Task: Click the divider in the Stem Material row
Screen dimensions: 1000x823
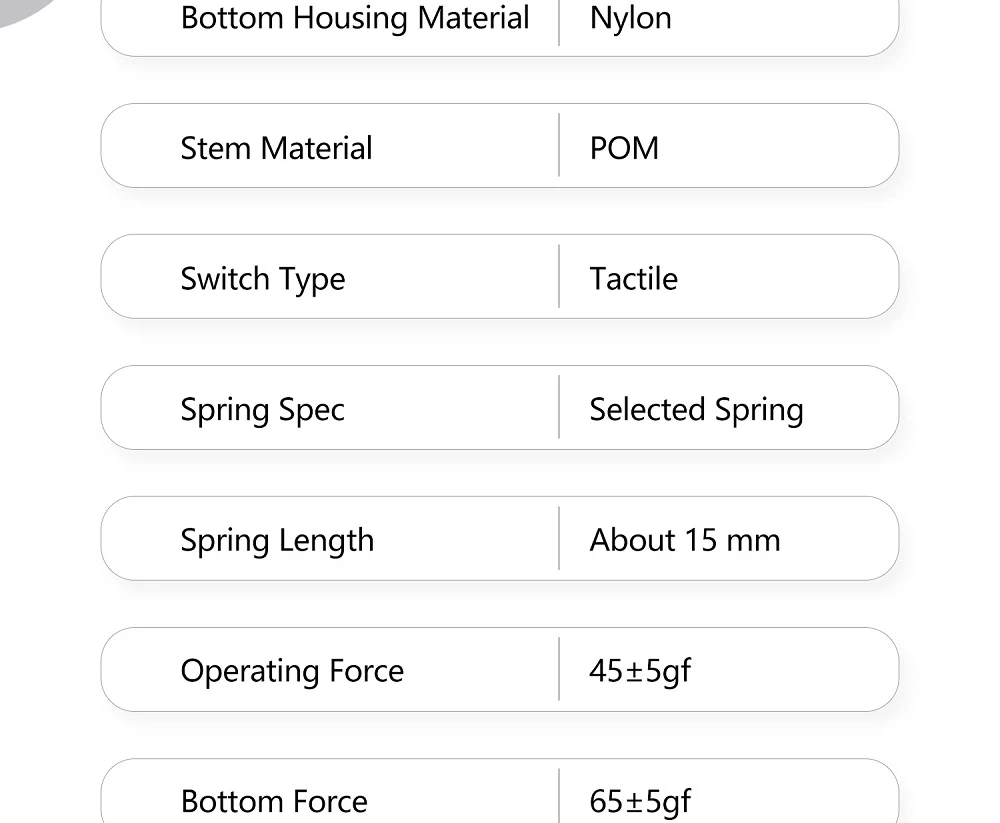Action: (x=559, y=146)
